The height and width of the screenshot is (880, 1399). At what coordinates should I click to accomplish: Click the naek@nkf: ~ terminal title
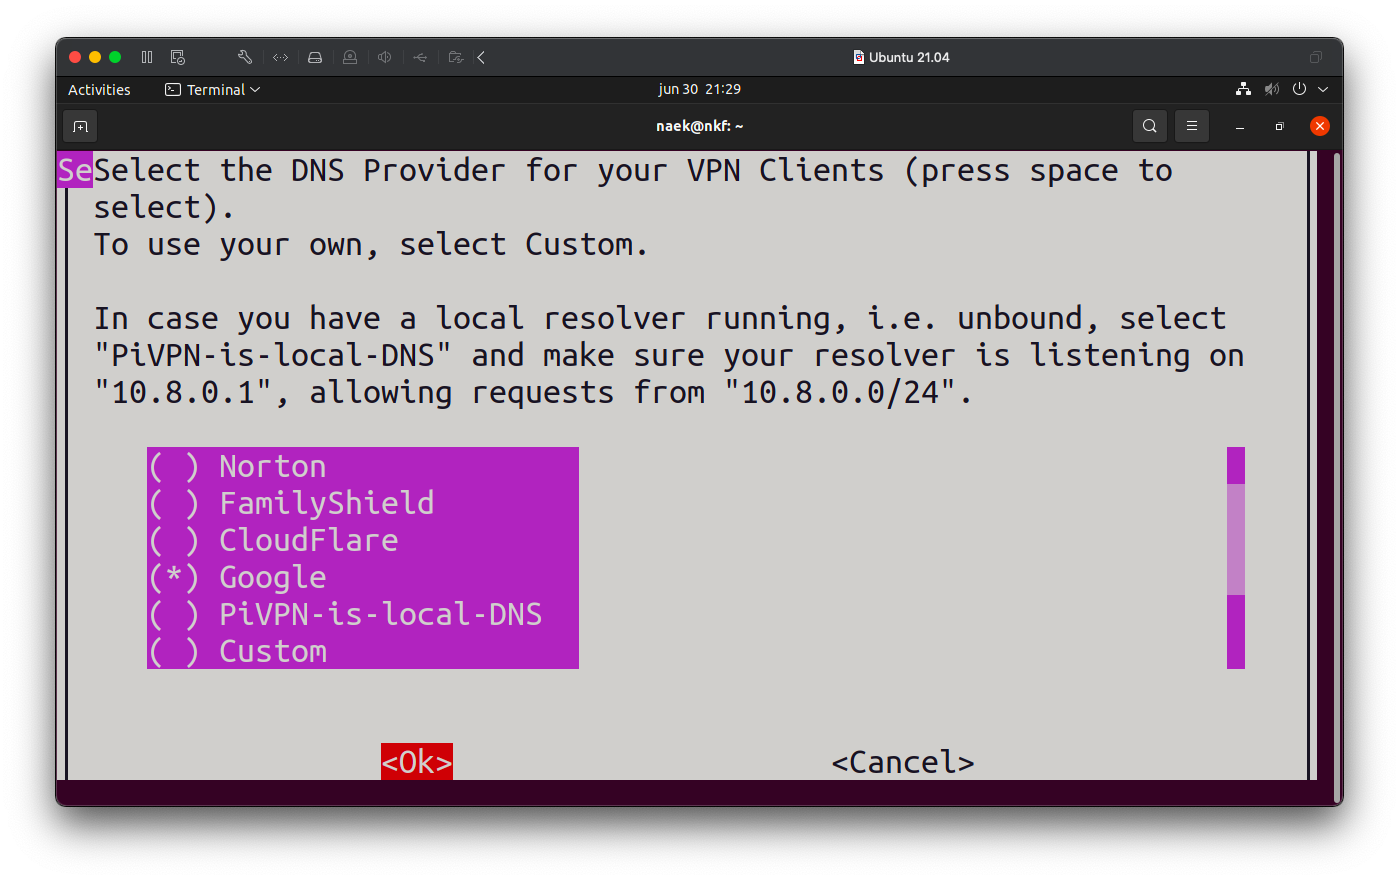pyautogui.click(x=699, y=126)
